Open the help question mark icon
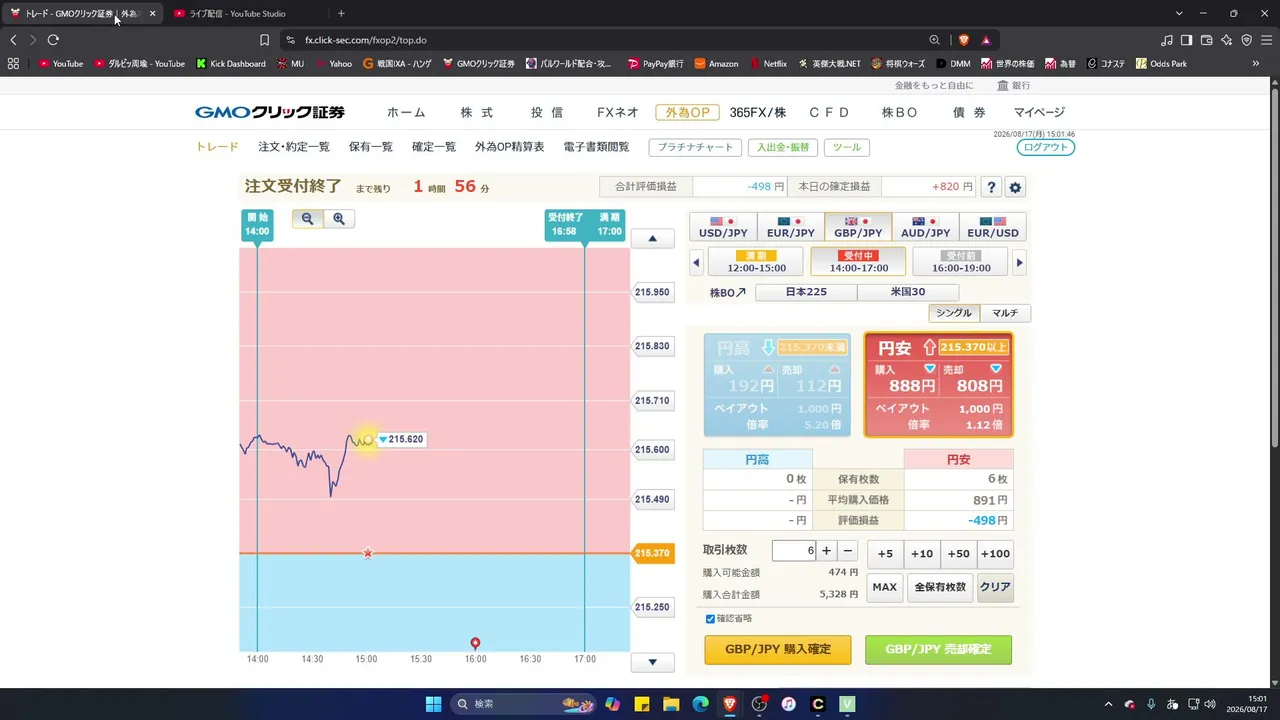The width and height of the screenshot is (1280, 720). [x=991, y=187]
